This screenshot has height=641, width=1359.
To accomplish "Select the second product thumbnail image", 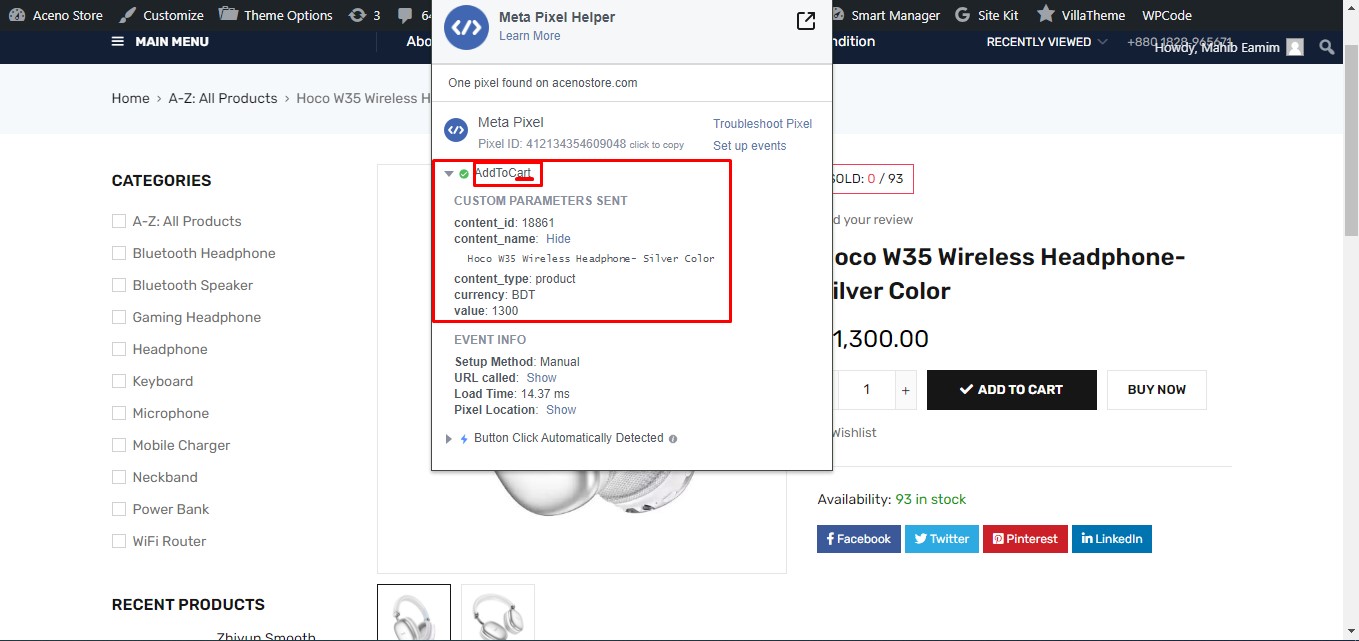I will 498,612.
